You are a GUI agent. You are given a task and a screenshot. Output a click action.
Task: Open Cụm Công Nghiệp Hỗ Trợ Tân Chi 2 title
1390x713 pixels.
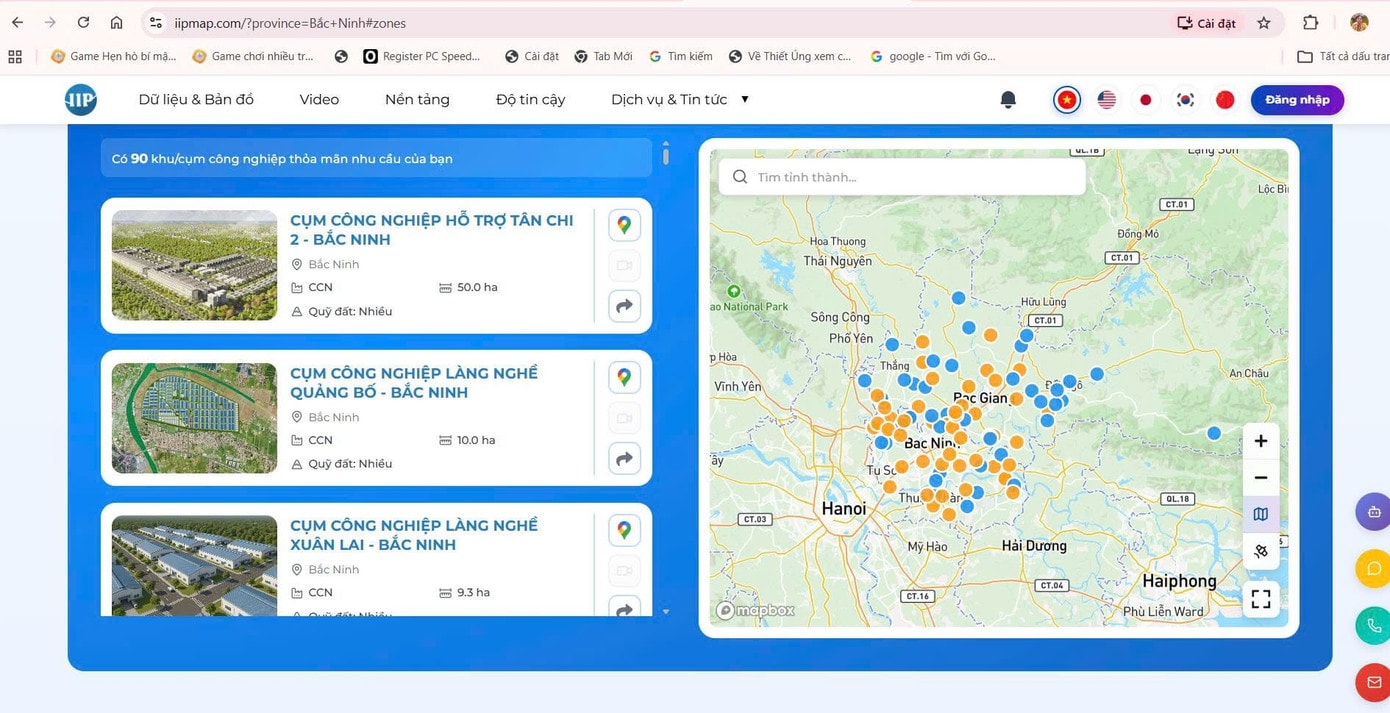[x=432, y=230]
